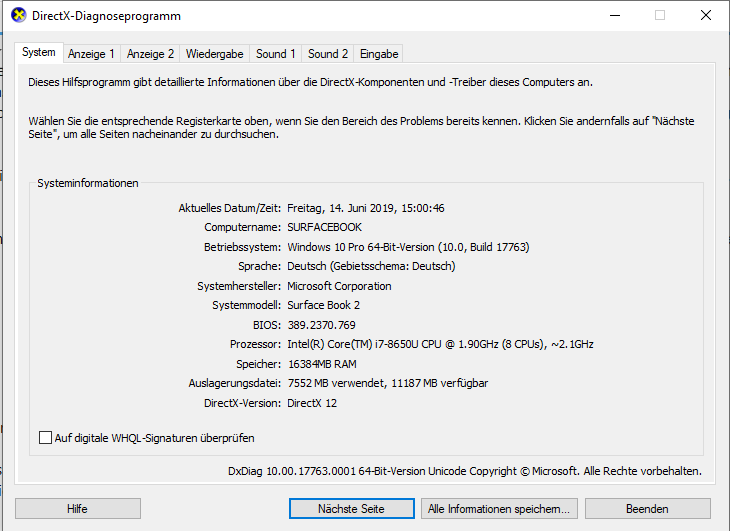The height and width of the screenshot is (531, 730).
Task: Click the Nächste Seite button
Action: (x=351, y=509)
